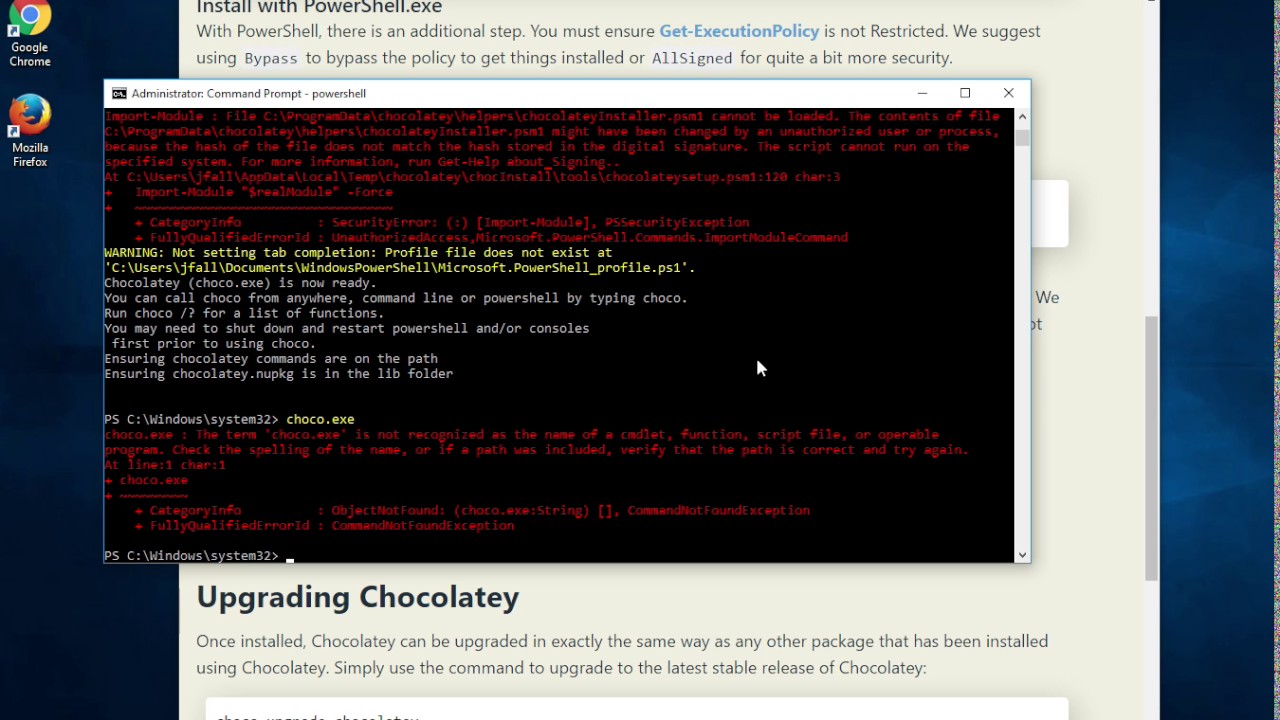Click the 'FullyQualifiedErrorId : UnauthorizedAccess' line

tap(491, 237)
